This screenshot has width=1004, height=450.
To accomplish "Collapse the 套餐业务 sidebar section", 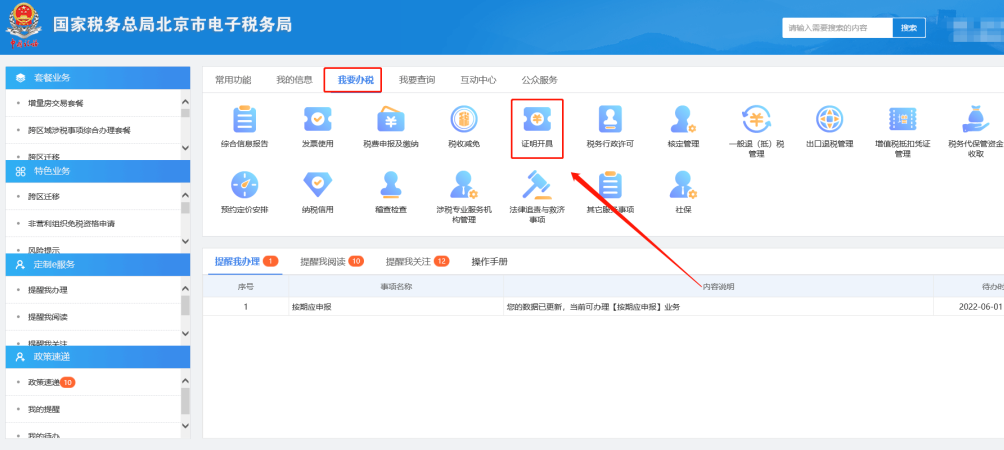I will [x=97, y=77].
